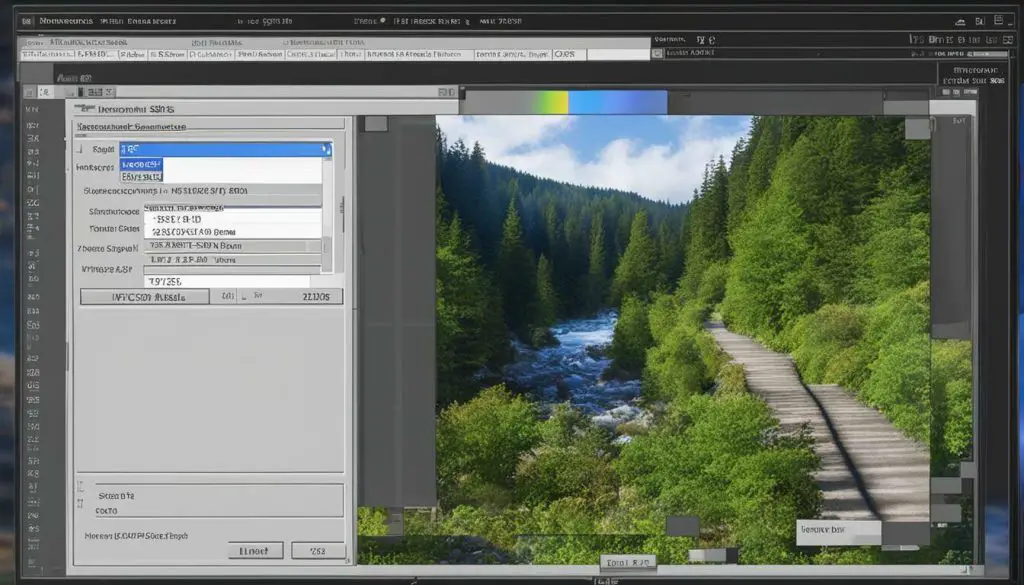Click the white label box overlapping the photo's bottom-right
The width and height of the screenshot is (1024, 585).
coord(839,531)
